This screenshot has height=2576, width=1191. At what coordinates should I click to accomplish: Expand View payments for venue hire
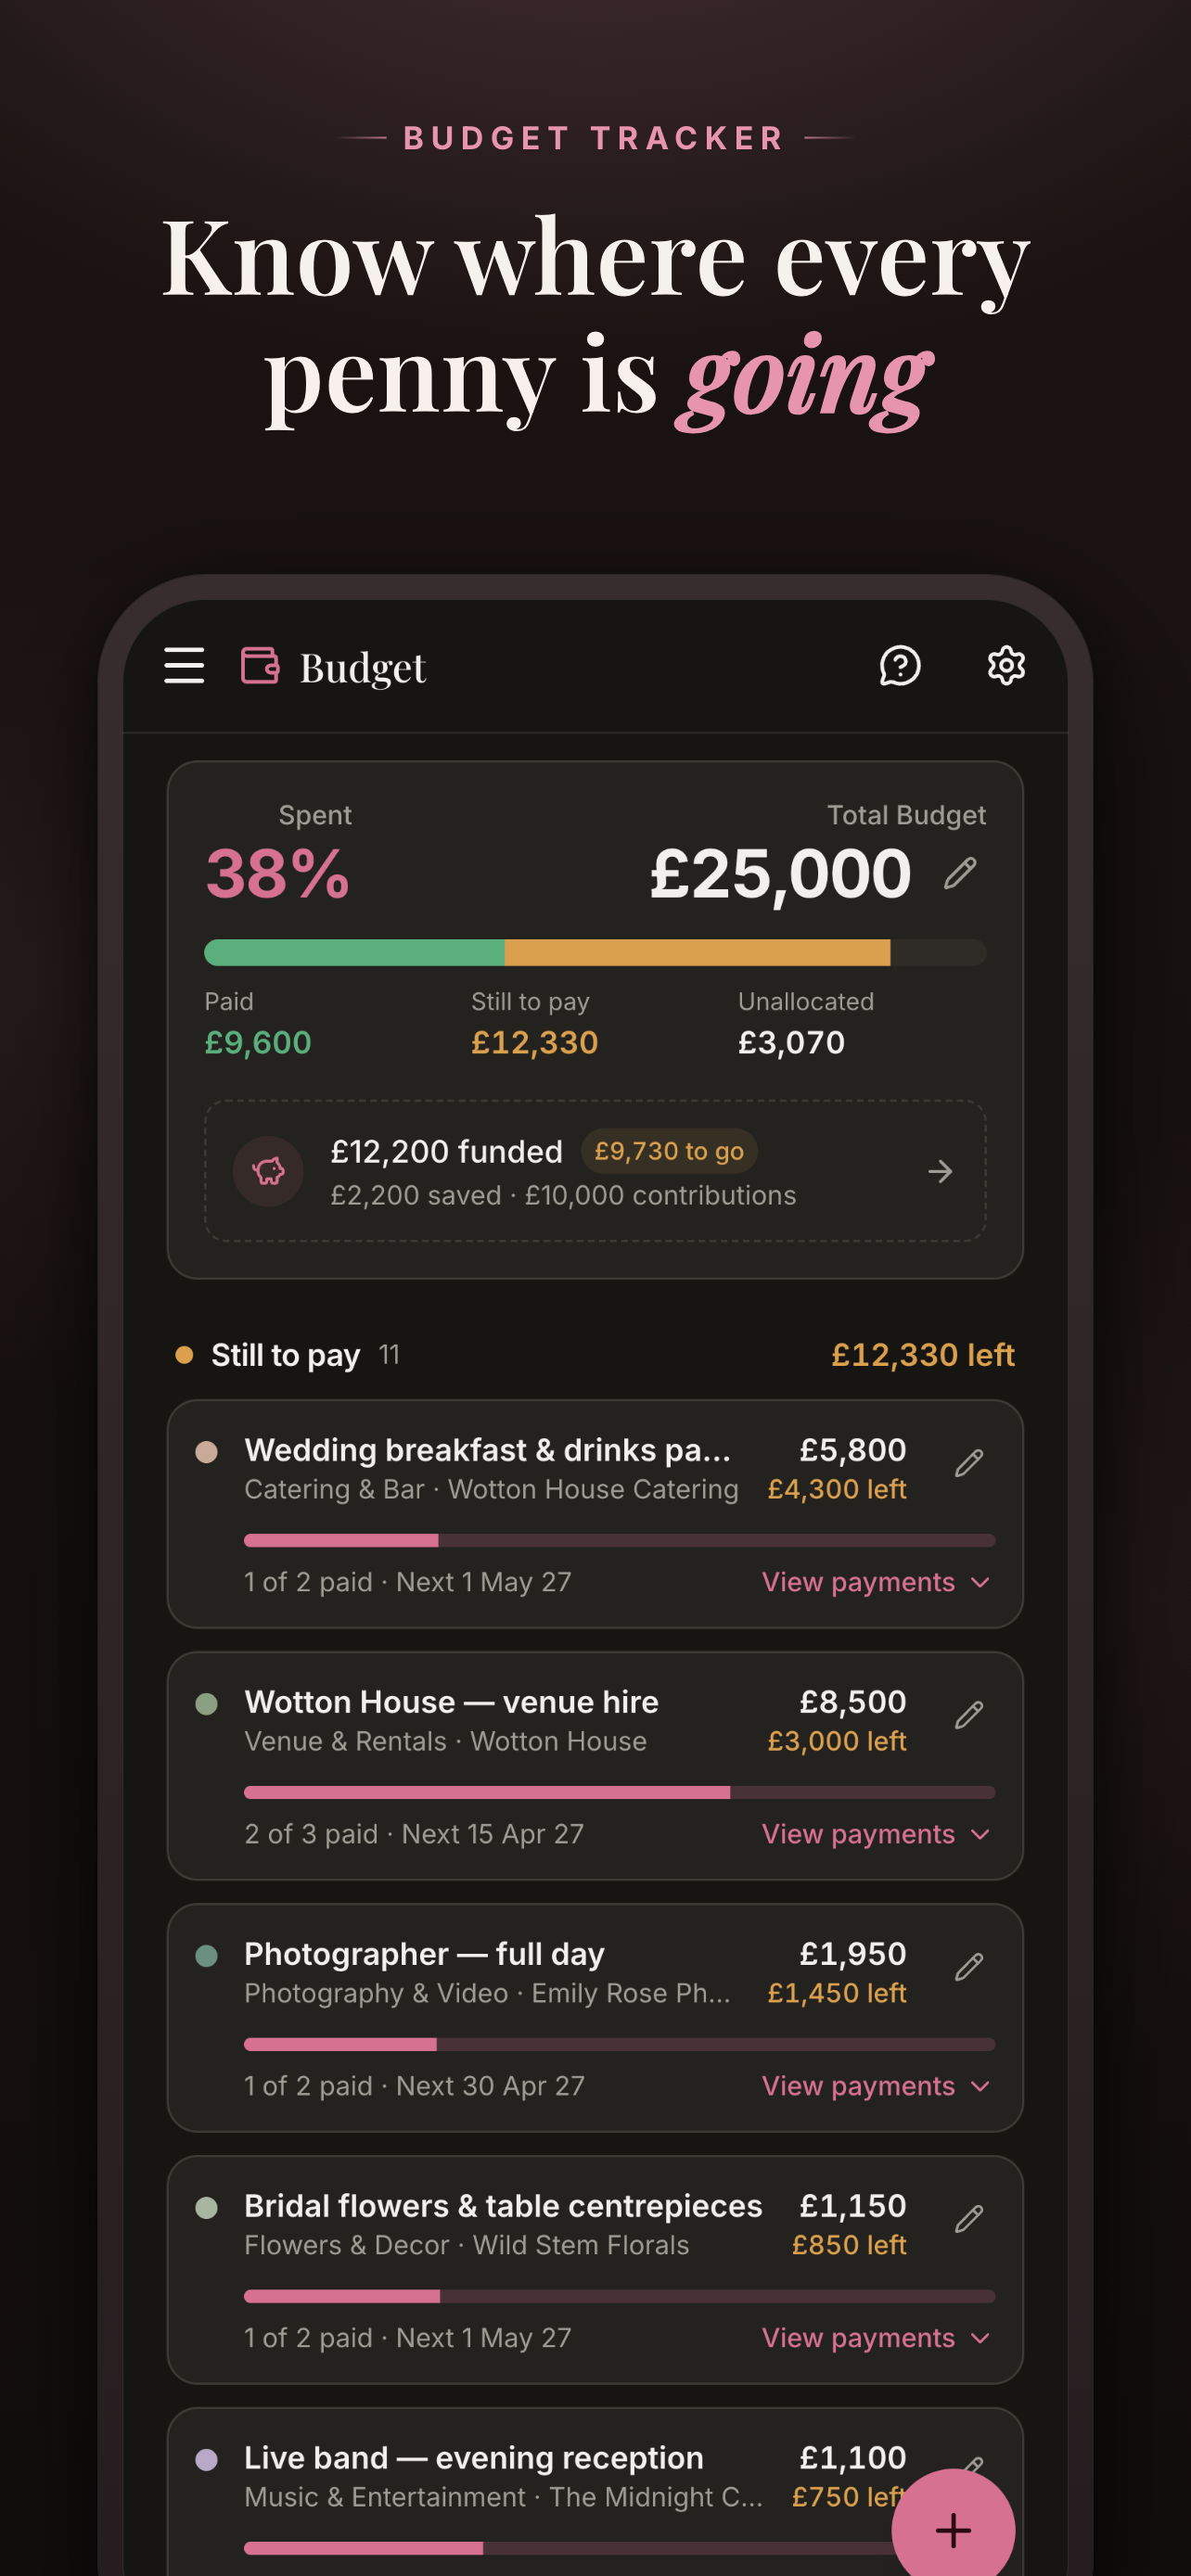tap(876, 1834)
